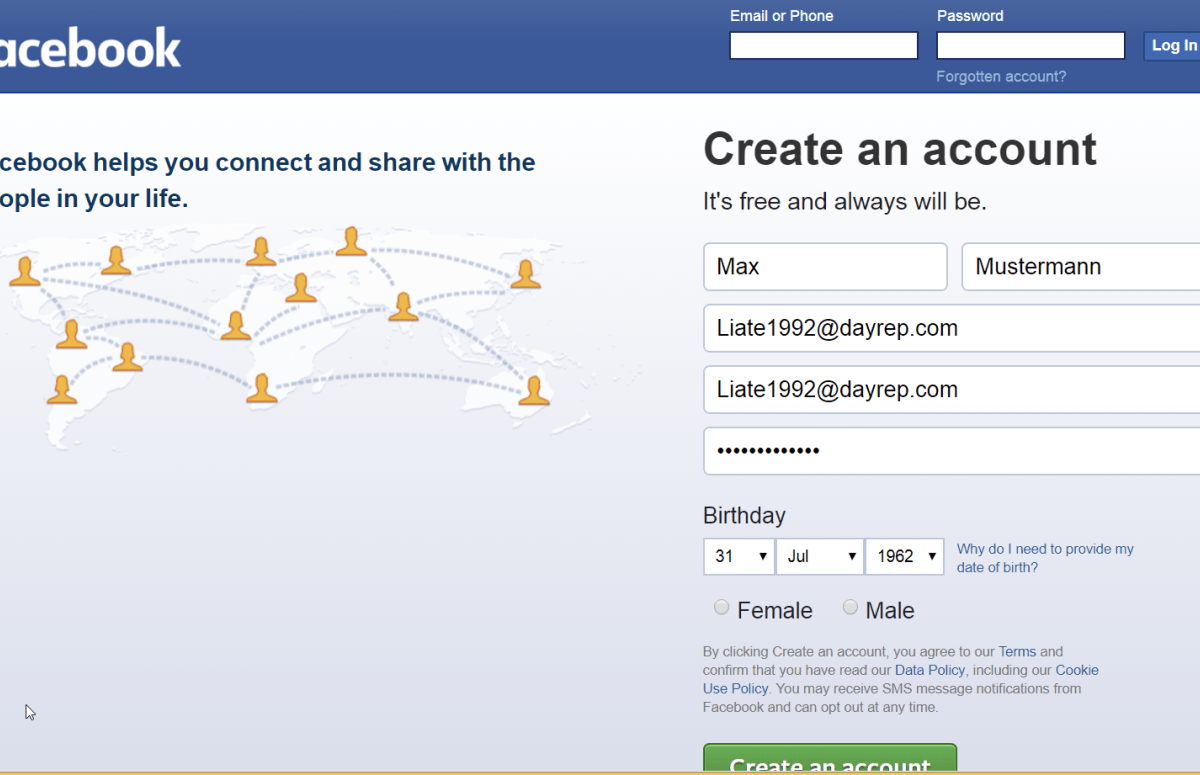This screenshot has height=775, width=1200.
Task: Open the birthday day dropdown showing 31
Action: pyautogui.click(x=739, y=556)
